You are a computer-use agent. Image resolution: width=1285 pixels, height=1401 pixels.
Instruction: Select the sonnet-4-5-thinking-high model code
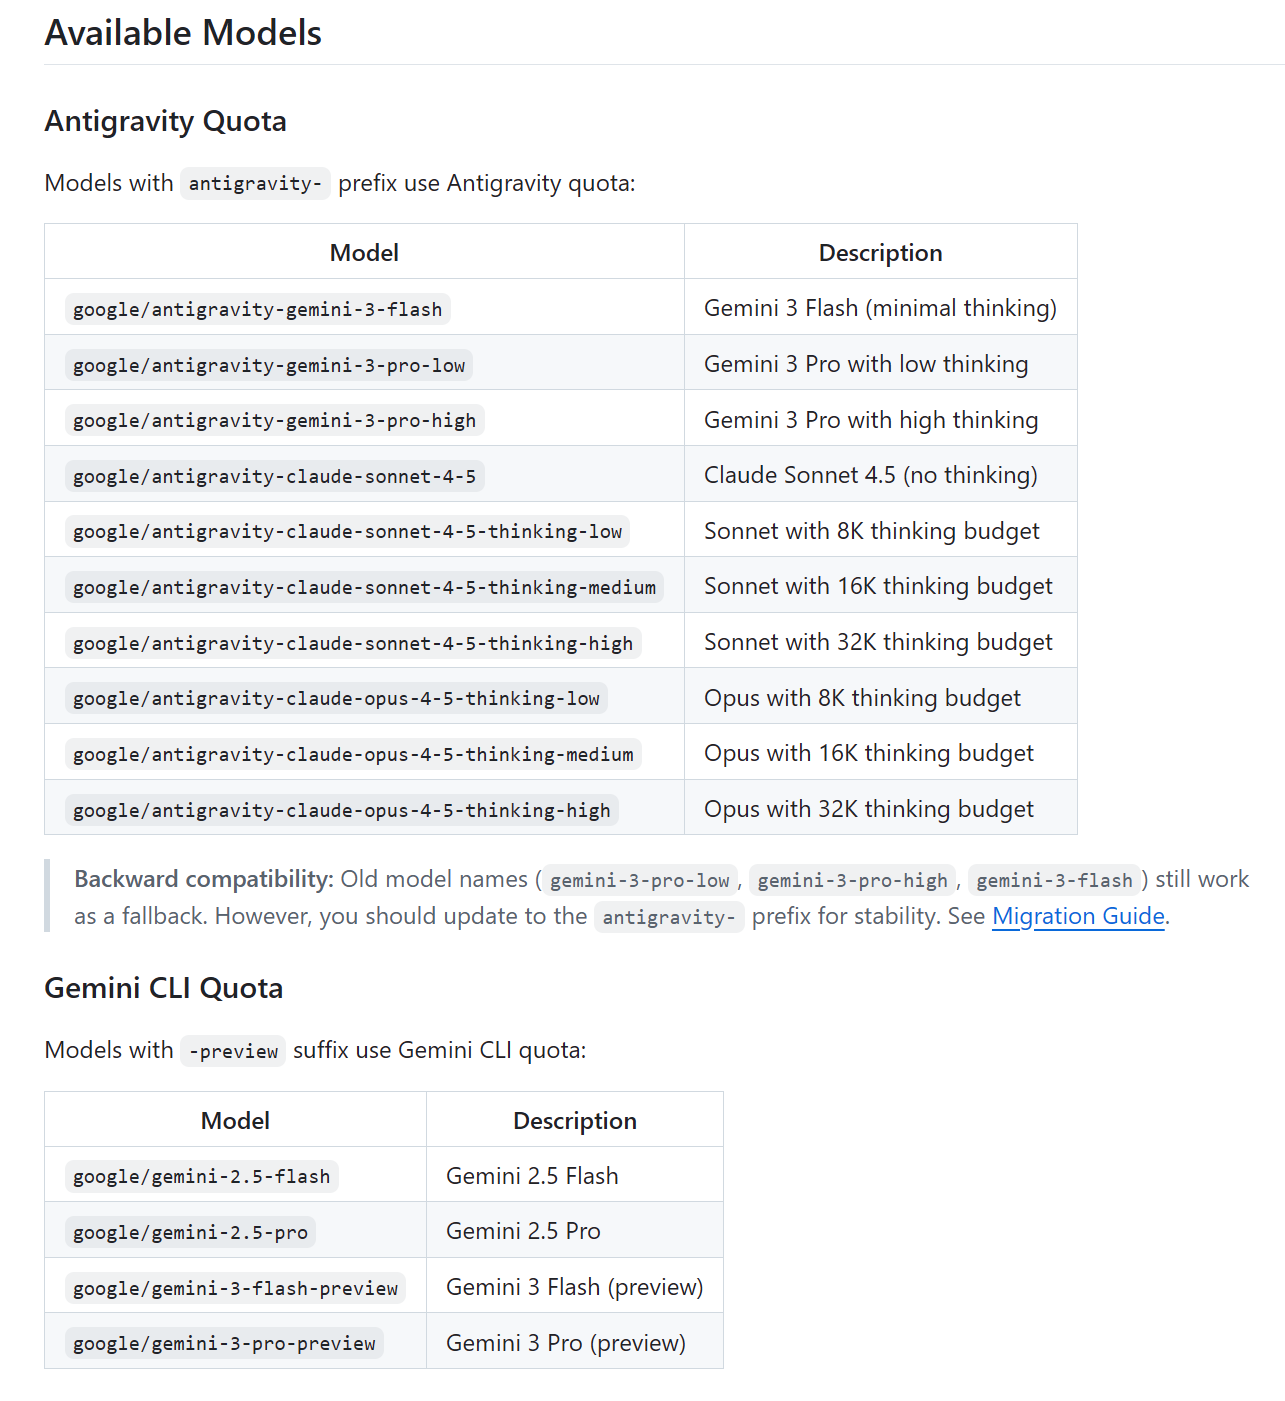tap(352, 643)
